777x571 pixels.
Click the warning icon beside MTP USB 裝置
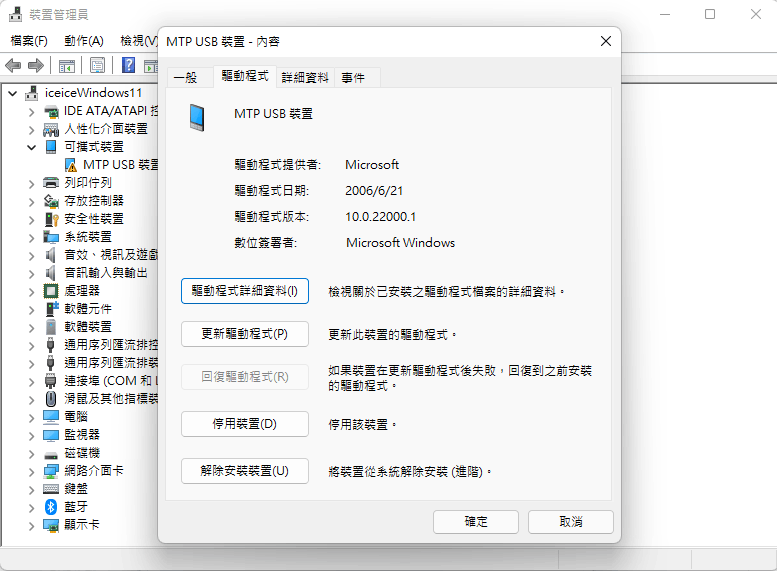click(71, 165)
